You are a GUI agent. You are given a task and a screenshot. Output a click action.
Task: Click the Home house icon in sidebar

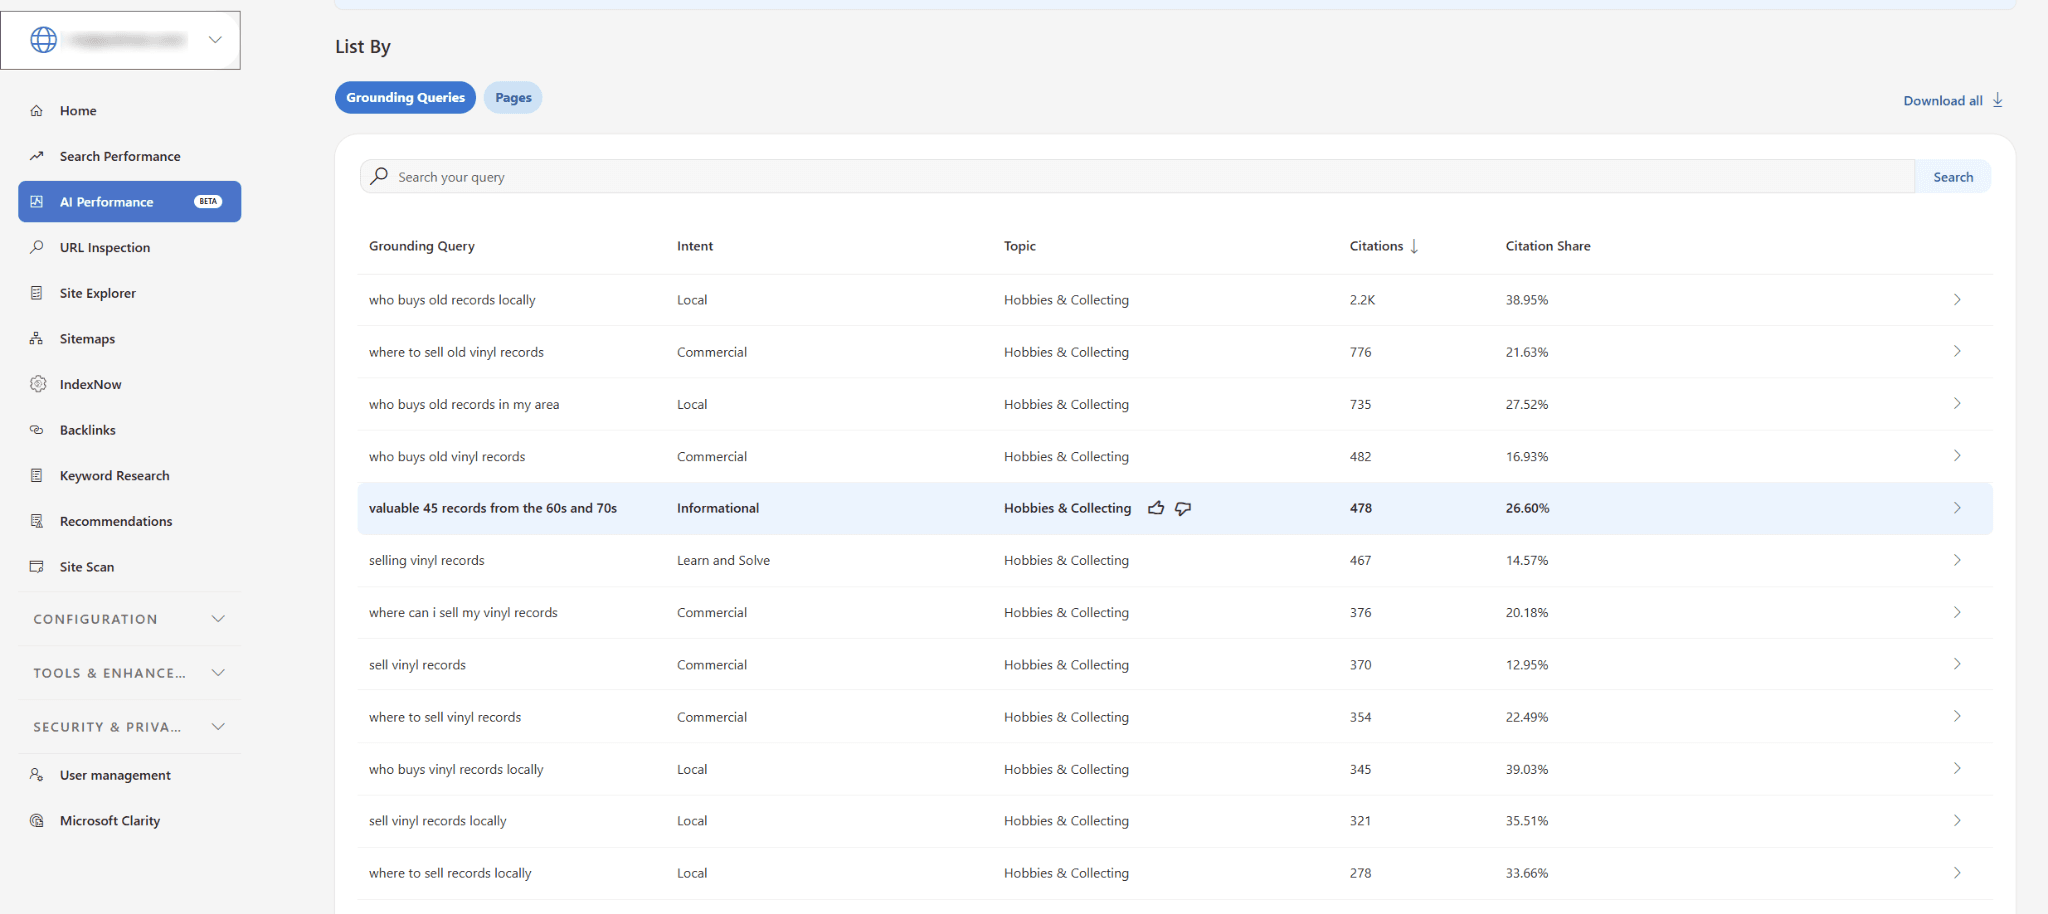(37, 111)
